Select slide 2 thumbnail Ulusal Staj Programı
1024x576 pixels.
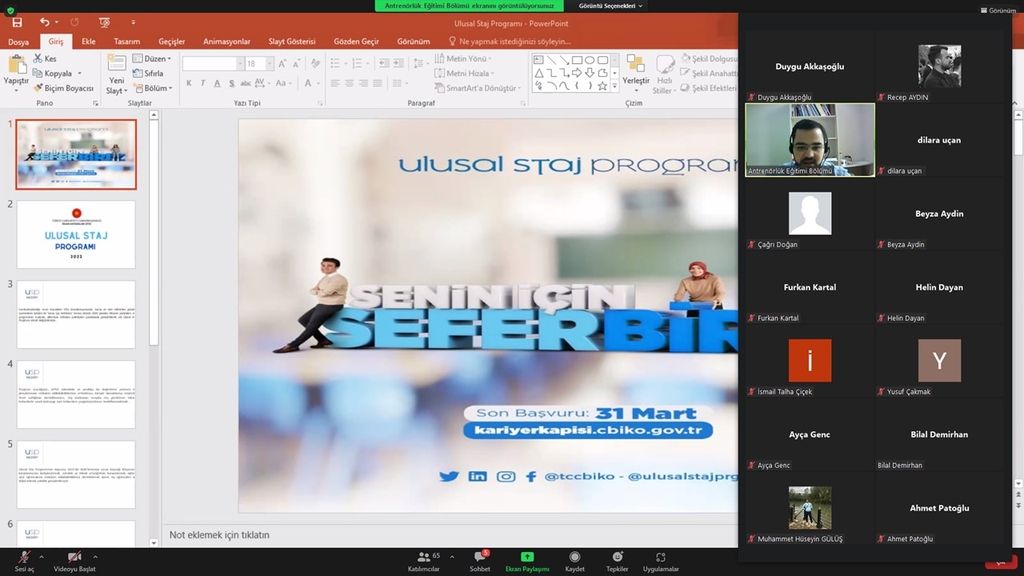(x=76, y=234)
